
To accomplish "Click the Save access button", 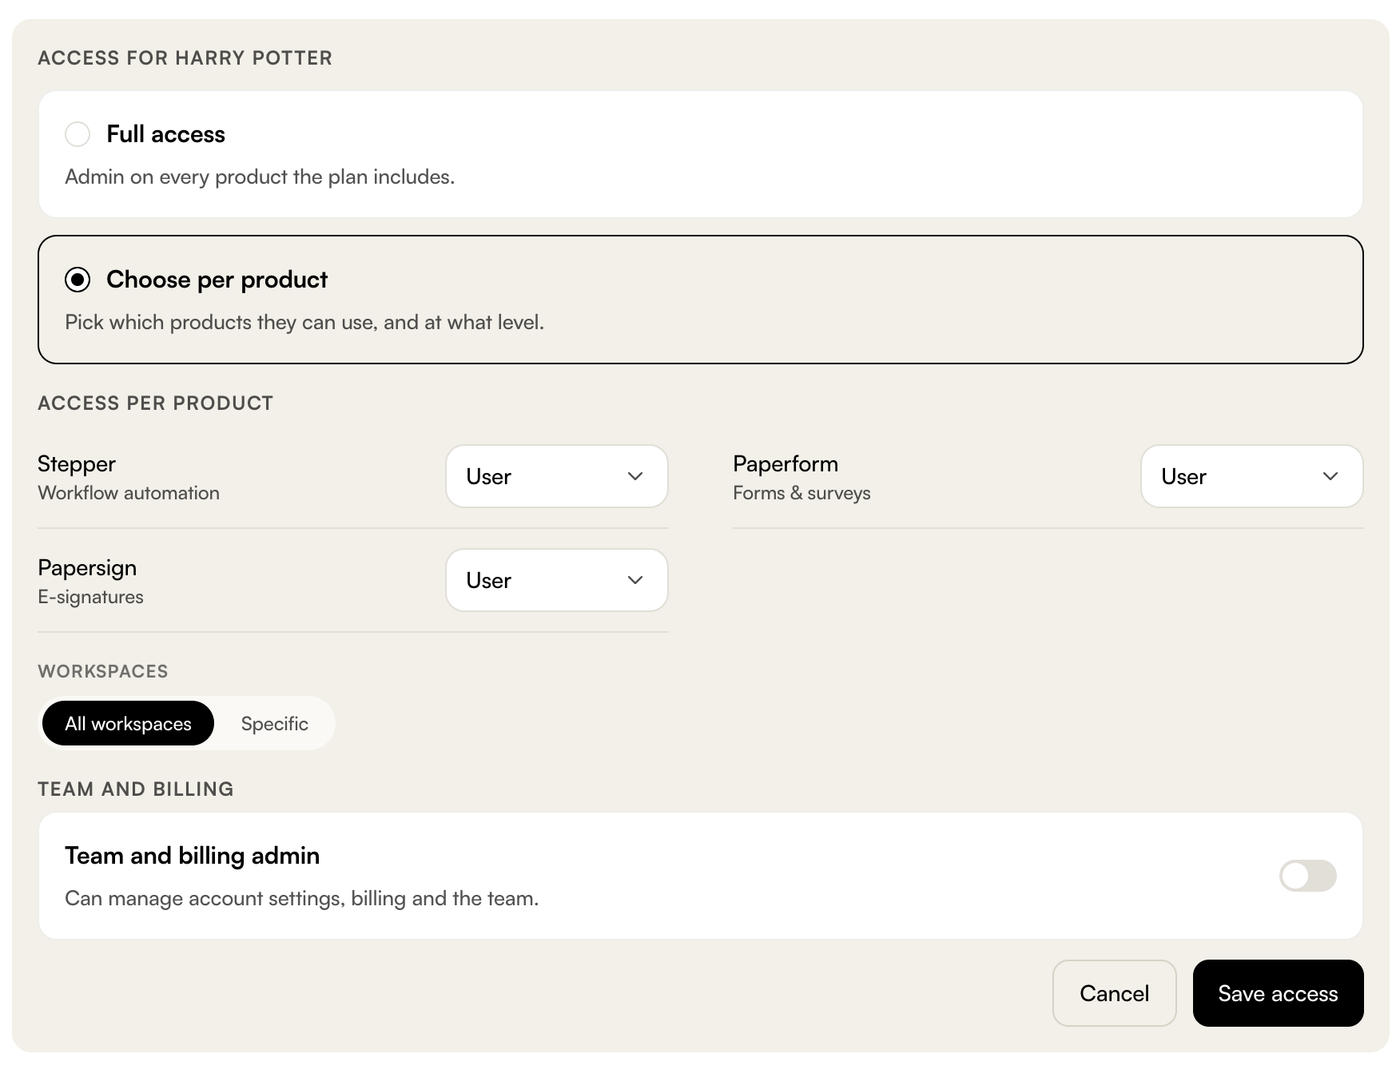I will click(1278, 993).
